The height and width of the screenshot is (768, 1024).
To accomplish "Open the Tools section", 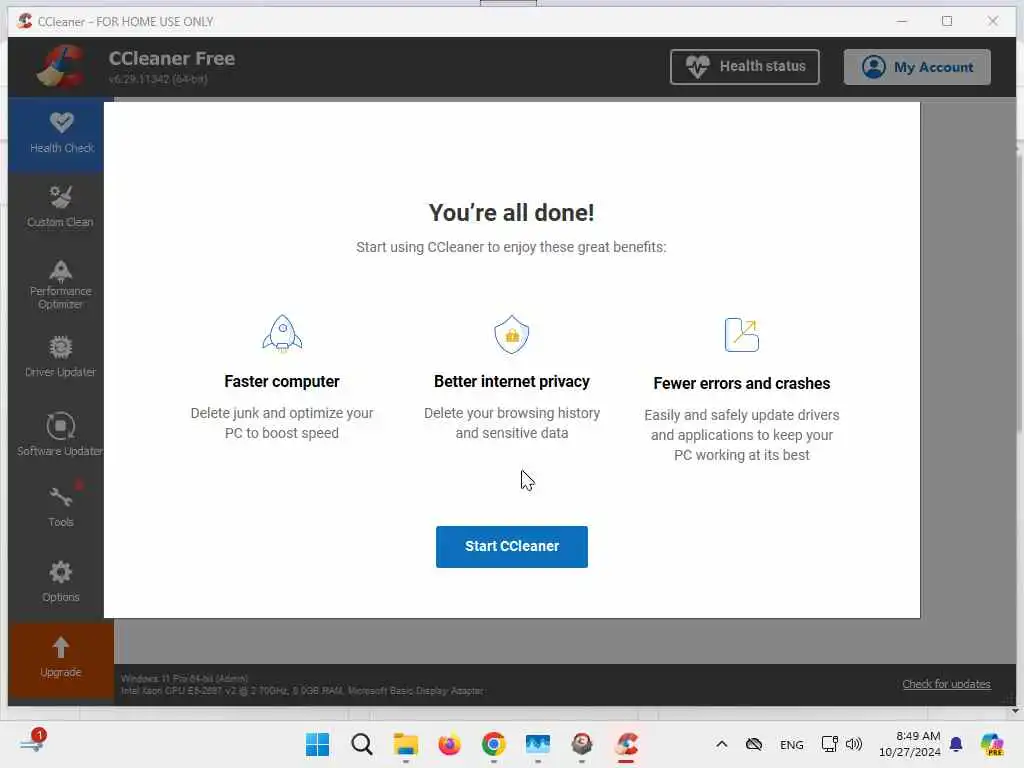I will pos(61,507).
